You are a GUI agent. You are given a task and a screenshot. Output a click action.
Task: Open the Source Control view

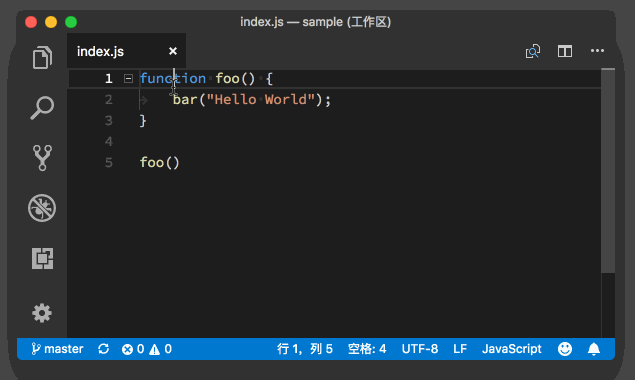click(x=42, y=158)
